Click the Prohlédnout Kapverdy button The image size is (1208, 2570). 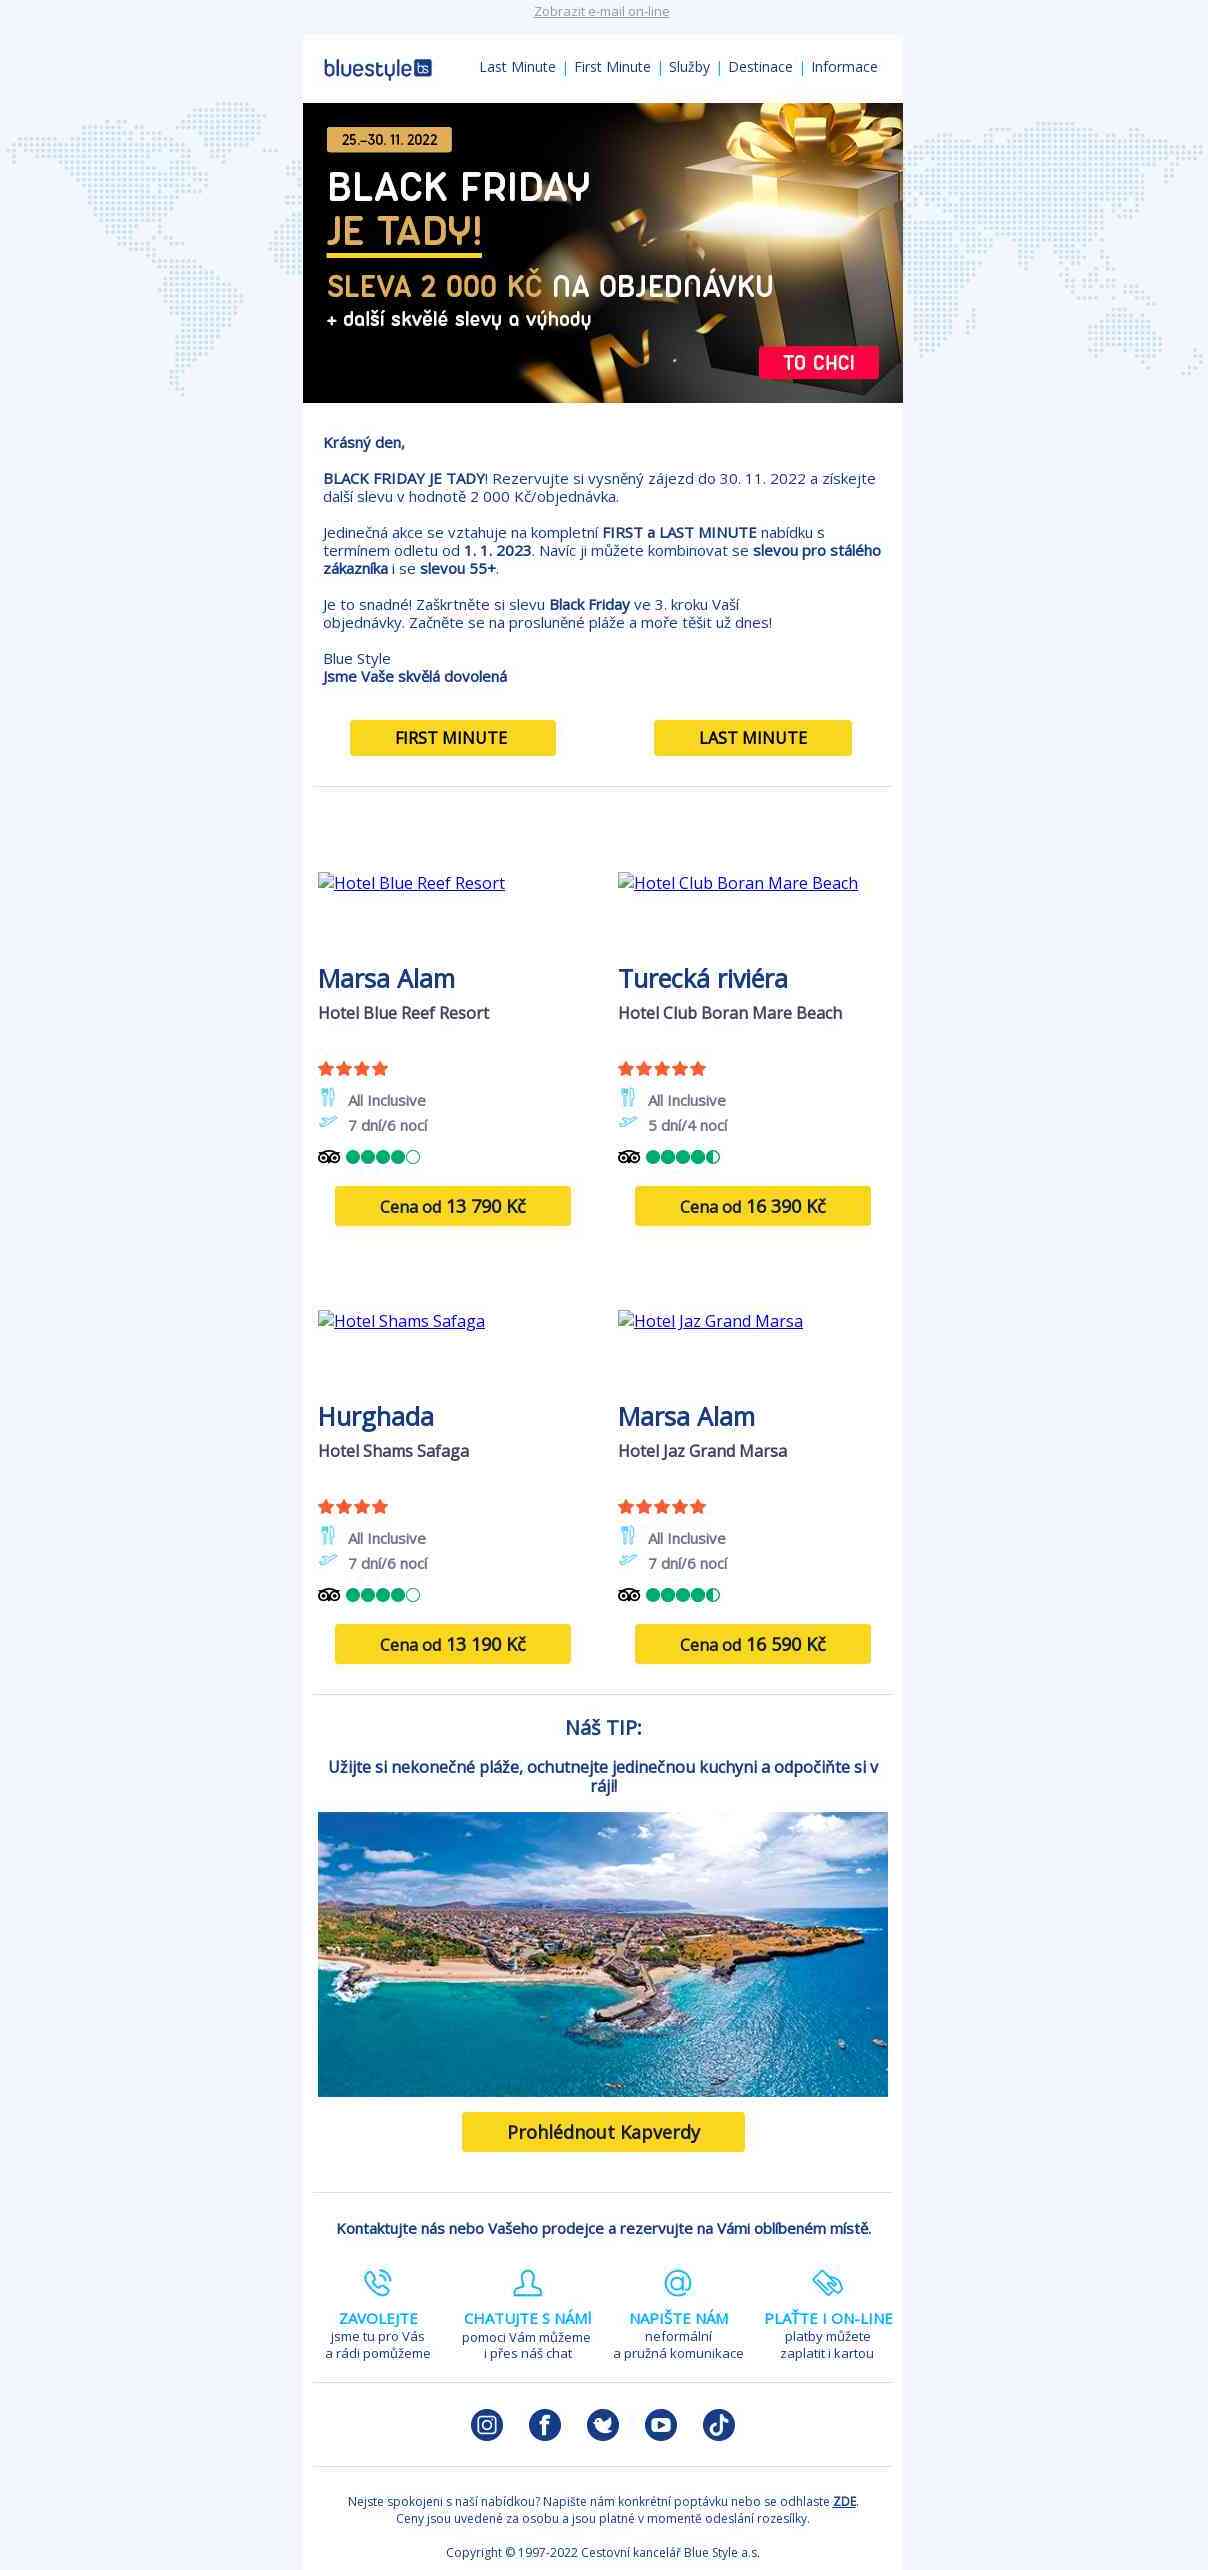pyautogui.click(x=603, y=2132)
